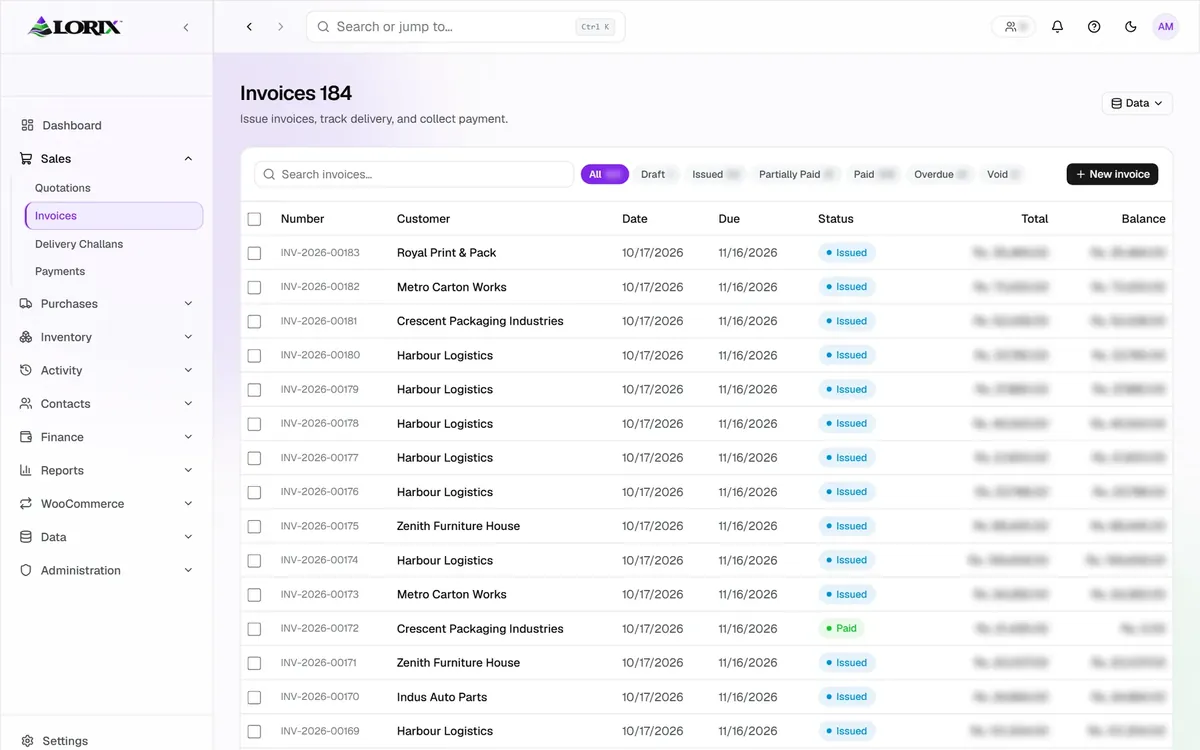Click Royal Print & Pack customer
1200x750 pixels.
click(x=446, y=253)
